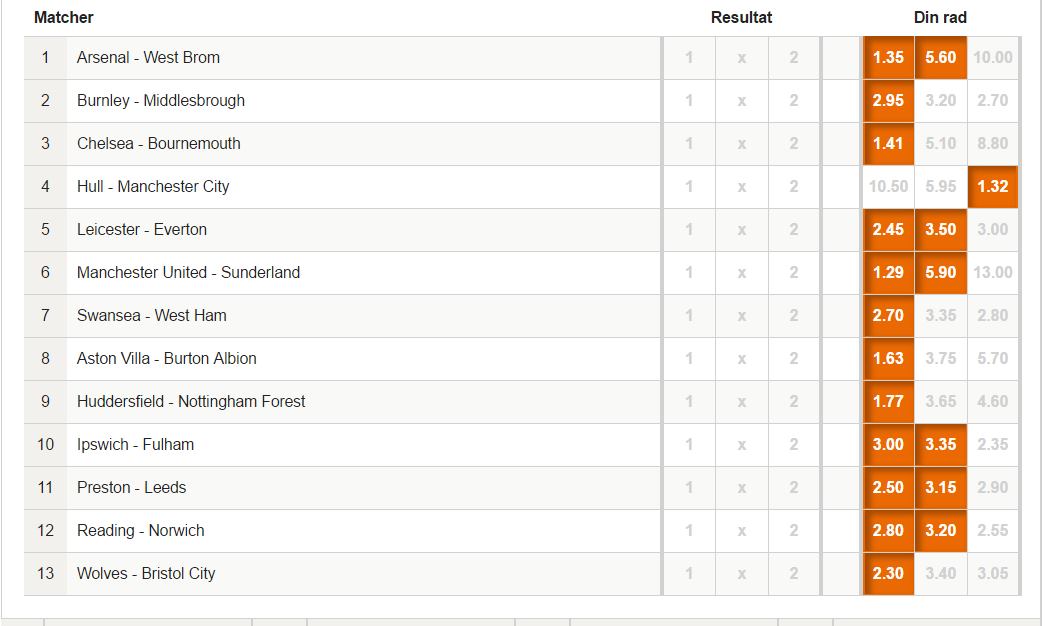
Task: Click home odds 10.50 for Hull match
Action: click(x=888, y=187)
